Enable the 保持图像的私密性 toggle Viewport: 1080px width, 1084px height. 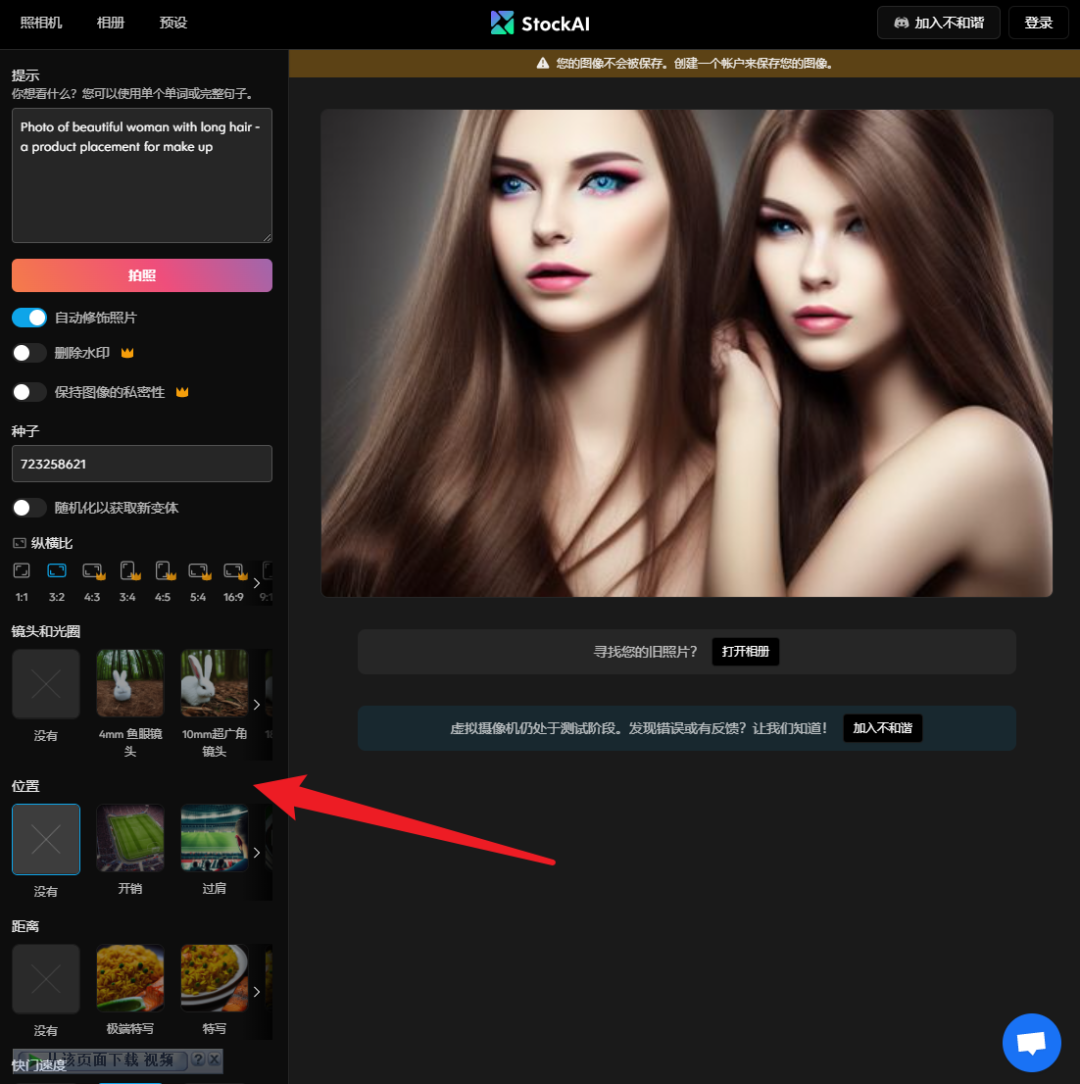pyautogui.click(x=29, y=392)
